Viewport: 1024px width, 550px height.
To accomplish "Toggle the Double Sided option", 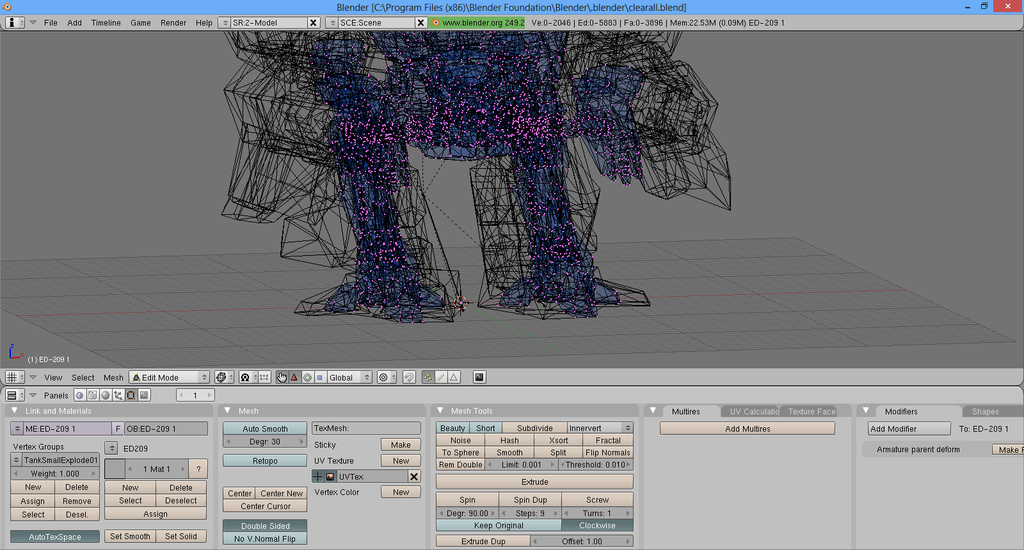I will [x=264, y=526].
